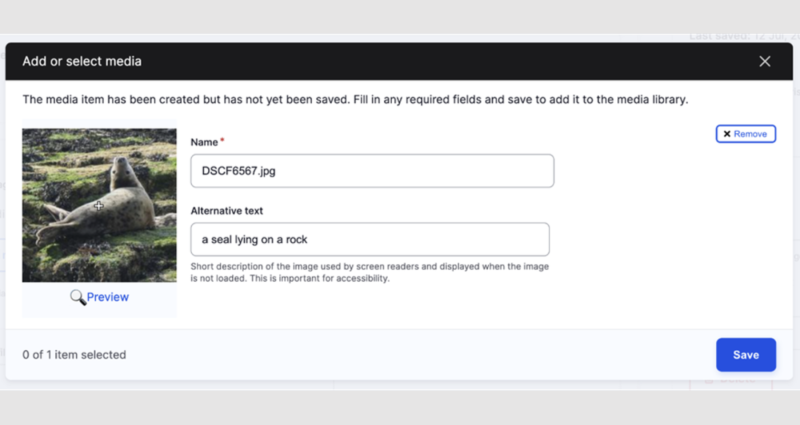This screenshot has height=425, width=800.
Task: Click the Alternative text label
Action: (227, 211)
